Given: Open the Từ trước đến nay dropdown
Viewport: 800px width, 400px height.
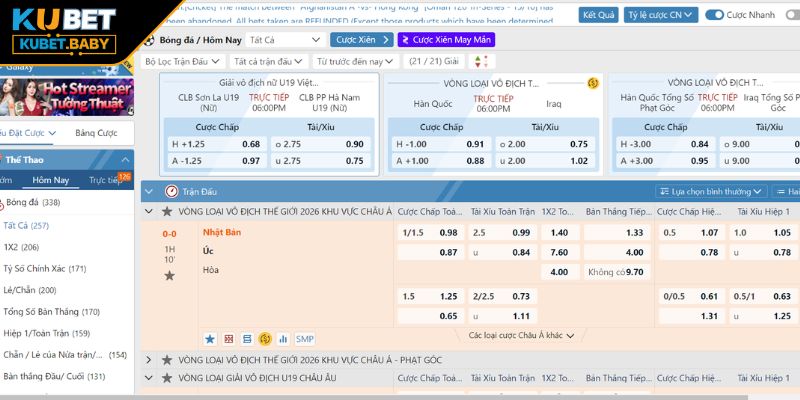Looking at the screenshot, I should point(355,62).
